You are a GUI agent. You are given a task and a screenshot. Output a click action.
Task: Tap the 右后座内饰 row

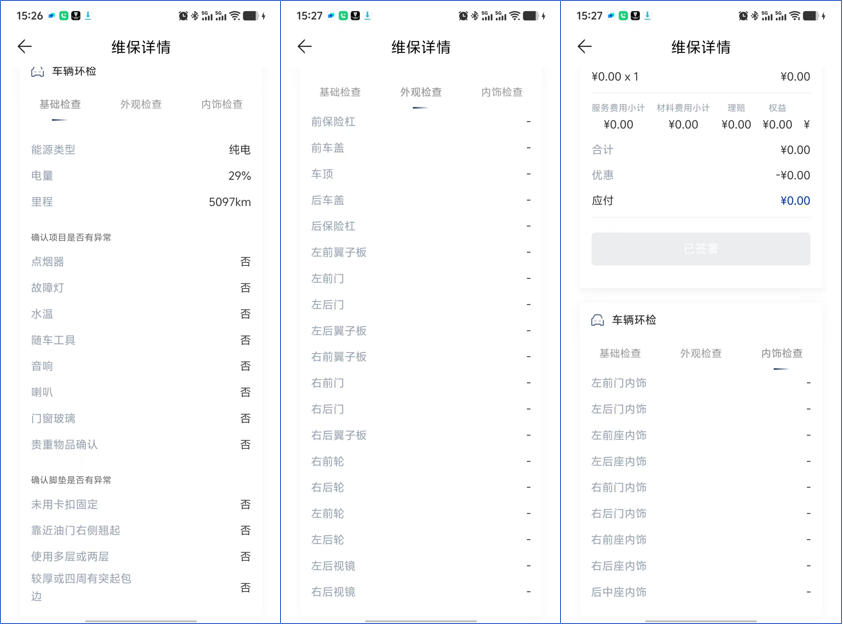click(x=701, y=566)
